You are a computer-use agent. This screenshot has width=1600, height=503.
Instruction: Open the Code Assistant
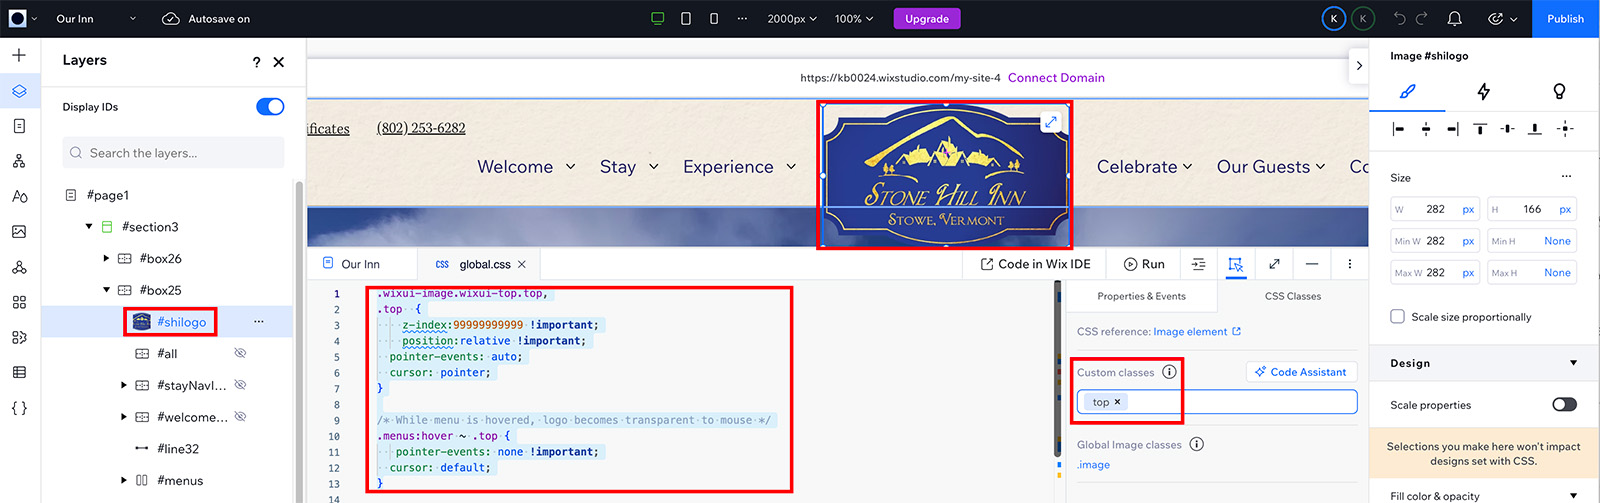tap(1301, 372)
